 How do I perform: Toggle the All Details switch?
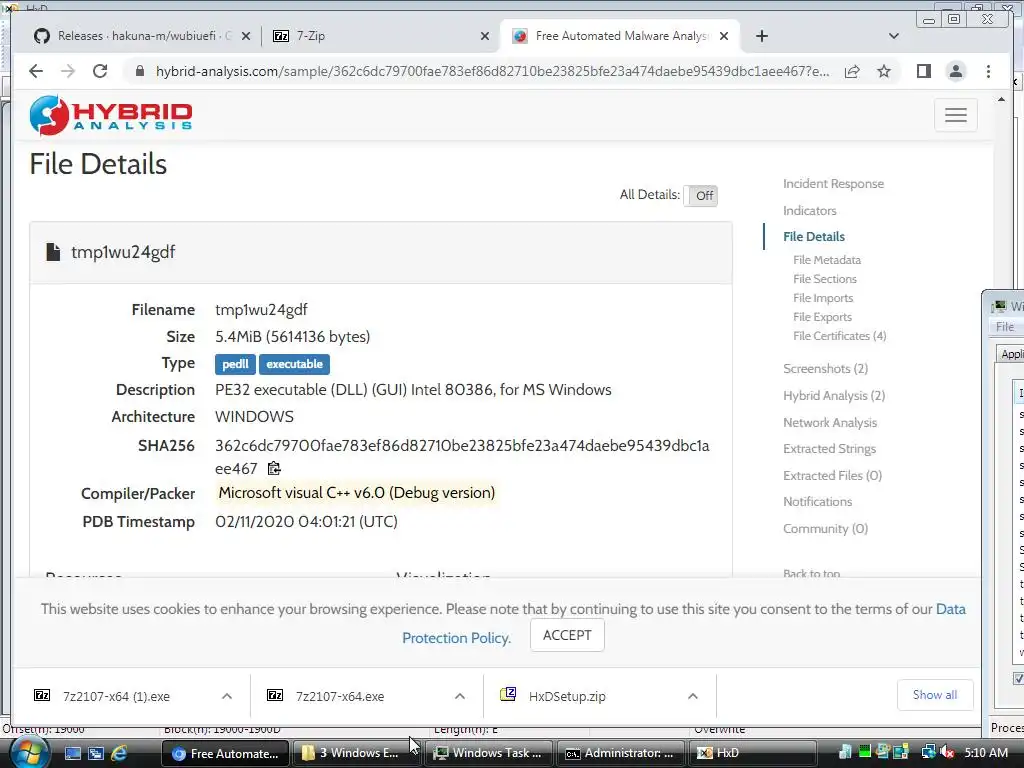click(700, 195)
